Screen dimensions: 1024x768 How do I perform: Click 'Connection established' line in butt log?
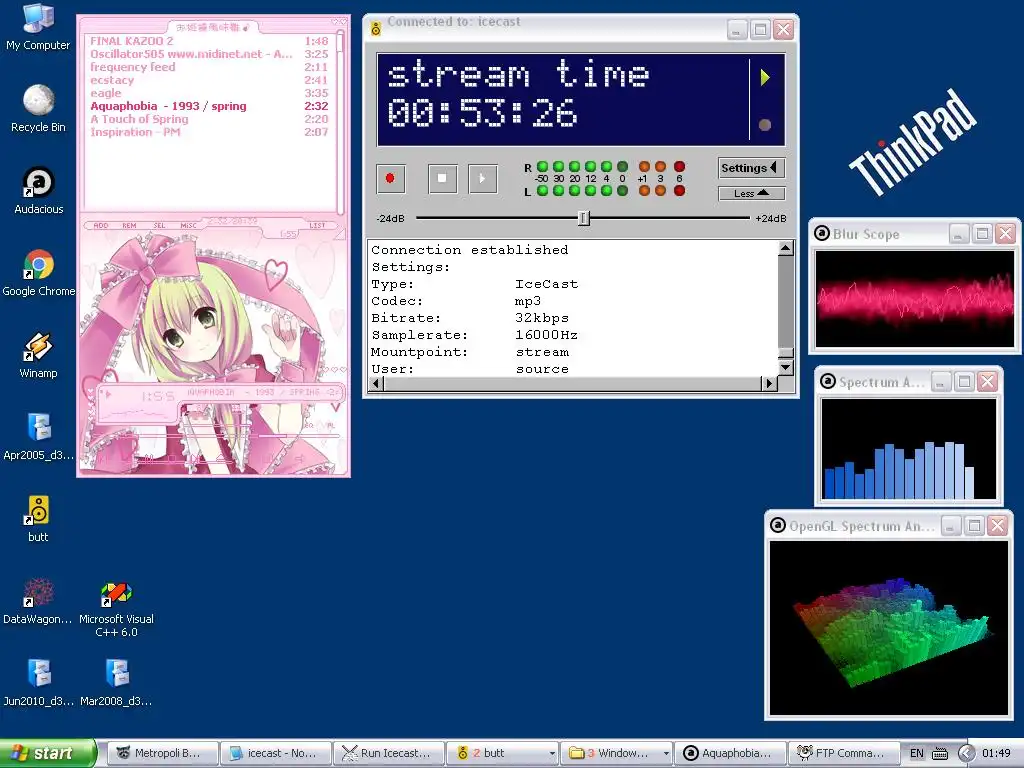(470, 249)
